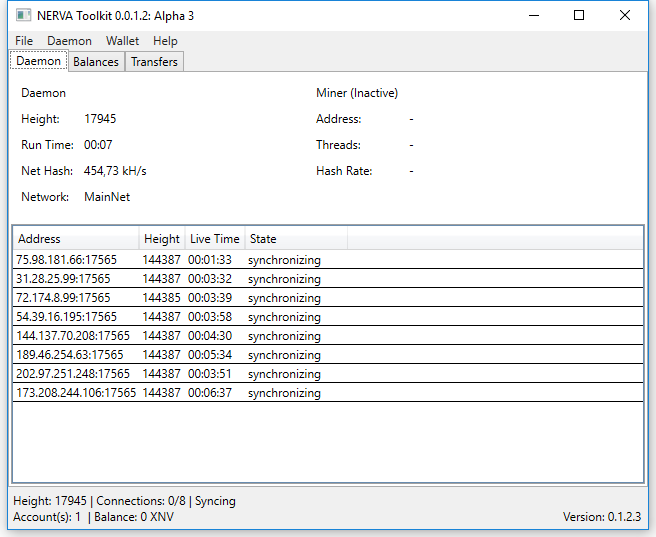Click the Hash Rate label

pyautogui.click(x=344, y=171)
